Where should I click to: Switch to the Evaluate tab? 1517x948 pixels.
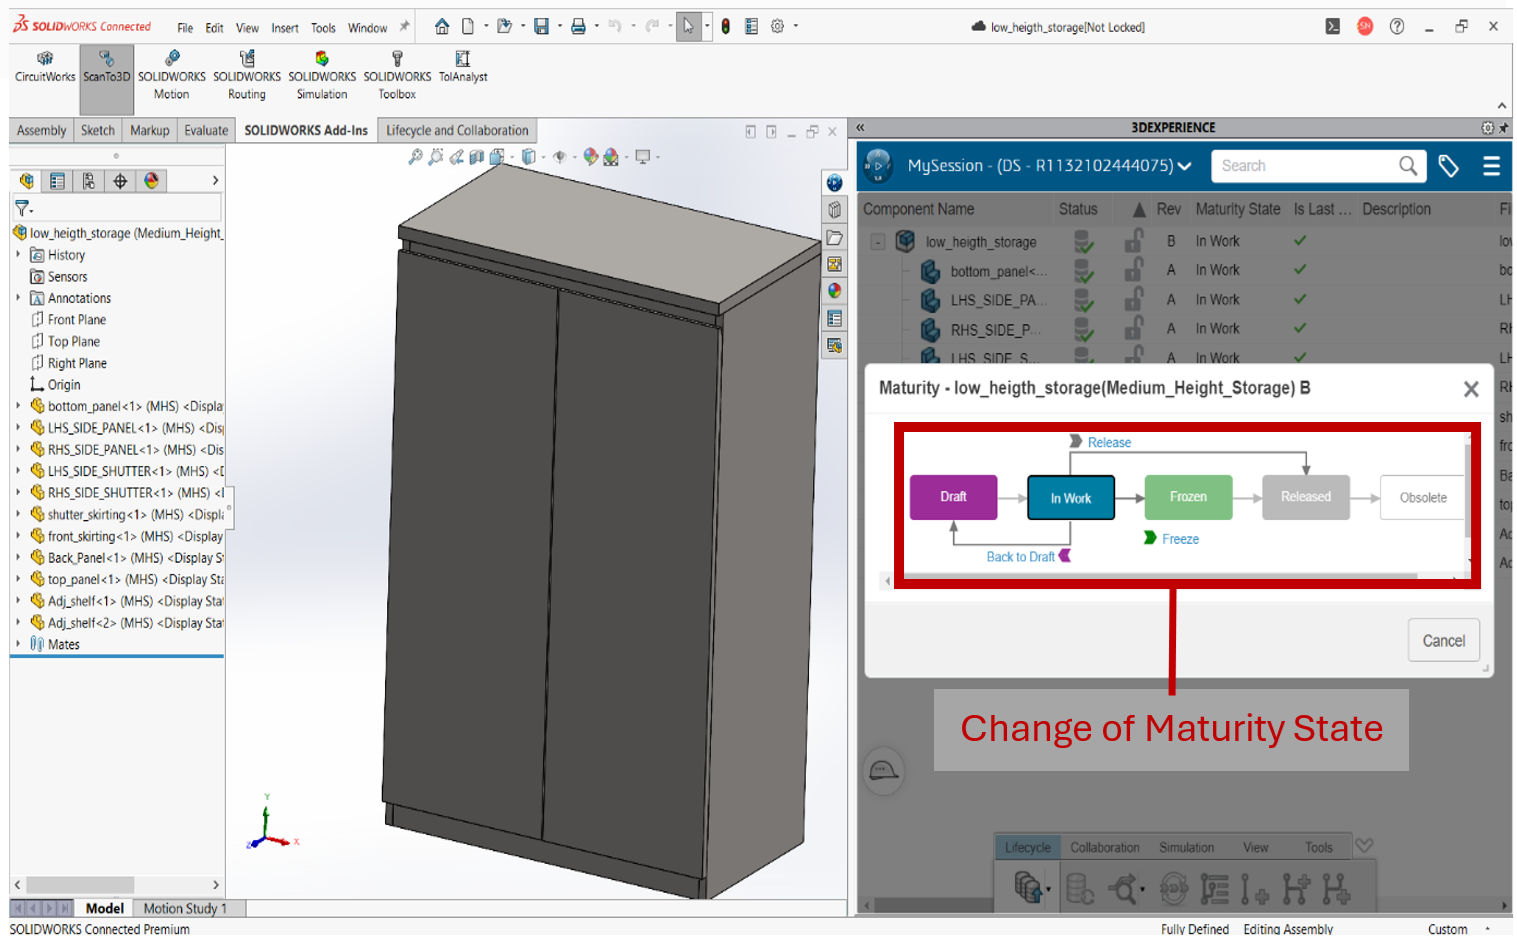click(206, 130)
